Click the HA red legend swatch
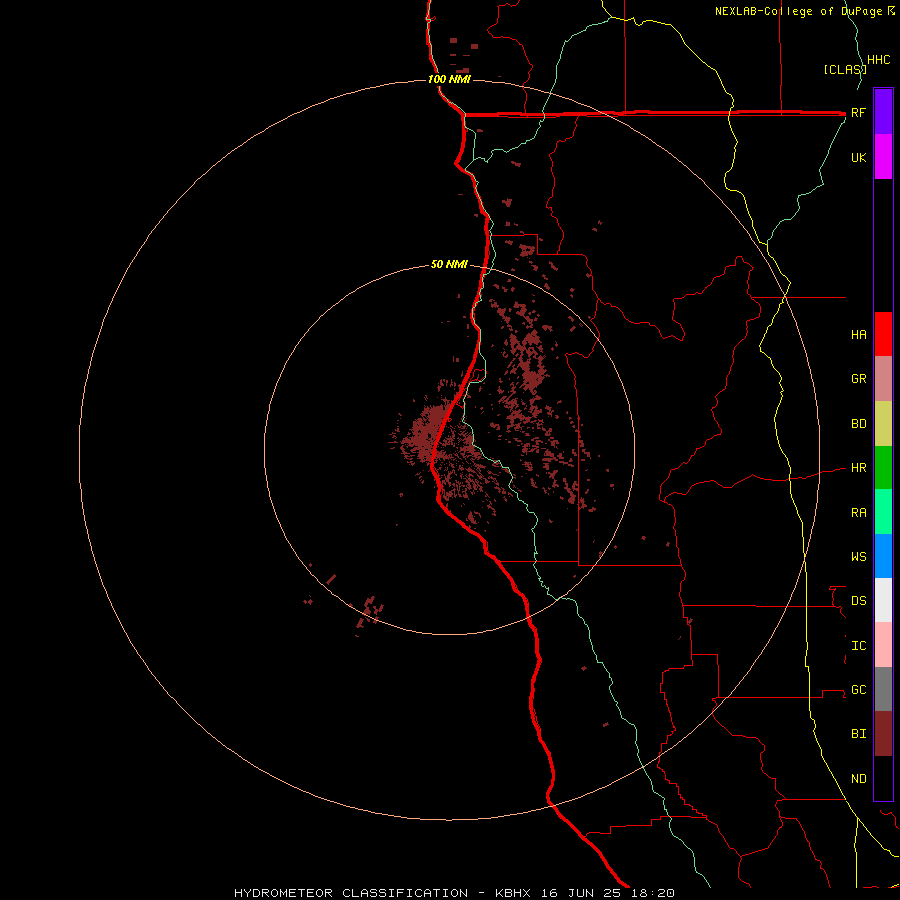This screenshot has height=900, width=900. tap(883, 334)
